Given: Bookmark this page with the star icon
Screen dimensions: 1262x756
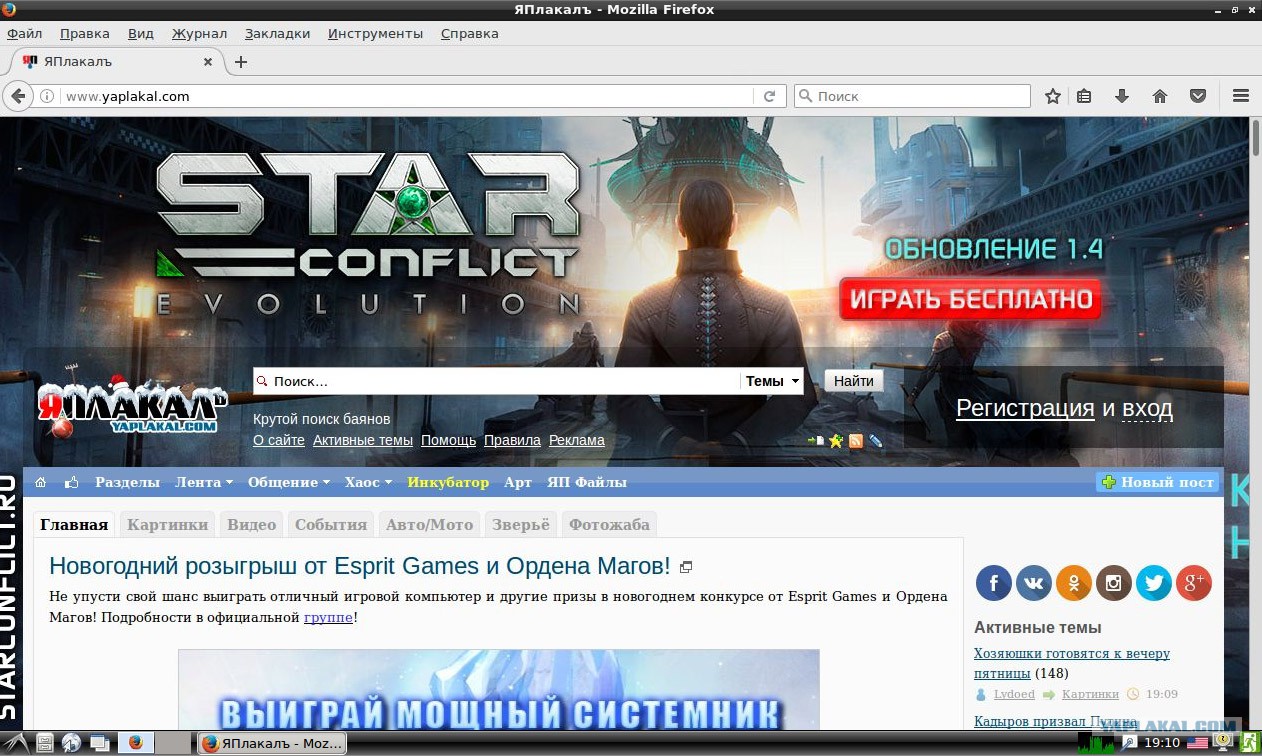Looking at the screenshot, I should (1052, 96).
